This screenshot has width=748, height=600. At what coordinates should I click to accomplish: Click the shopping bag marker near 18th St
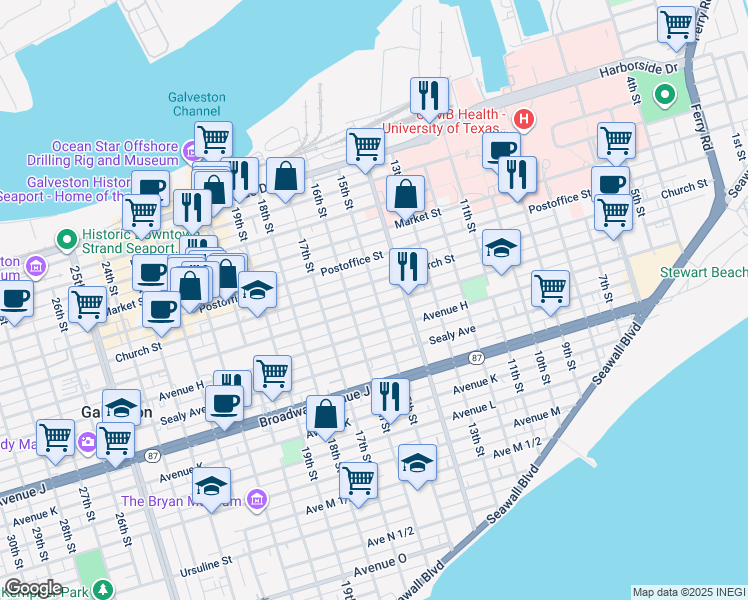pyautogui.click(x=286, y=176)
